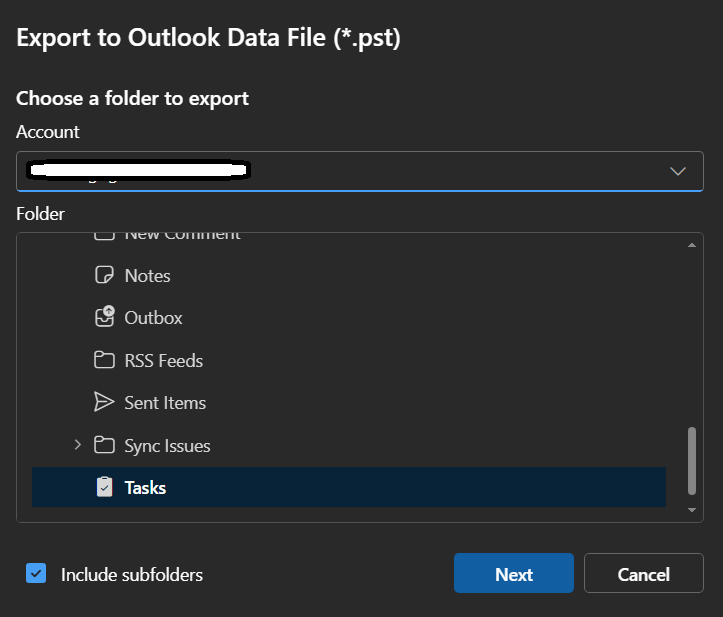Select the Tasks folder label

[x=145, y=488]
